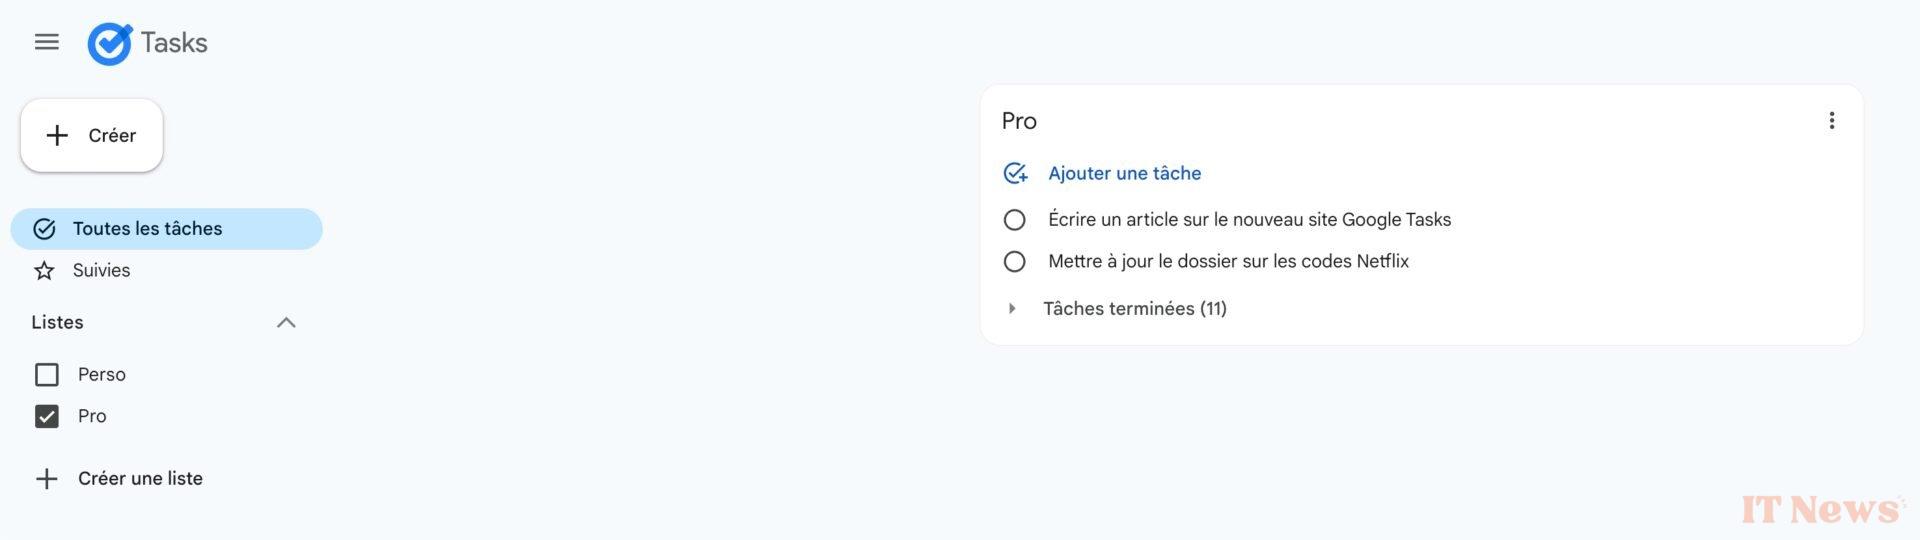
Task: Enable the Perso list checkbox
Action: (47, 375)
